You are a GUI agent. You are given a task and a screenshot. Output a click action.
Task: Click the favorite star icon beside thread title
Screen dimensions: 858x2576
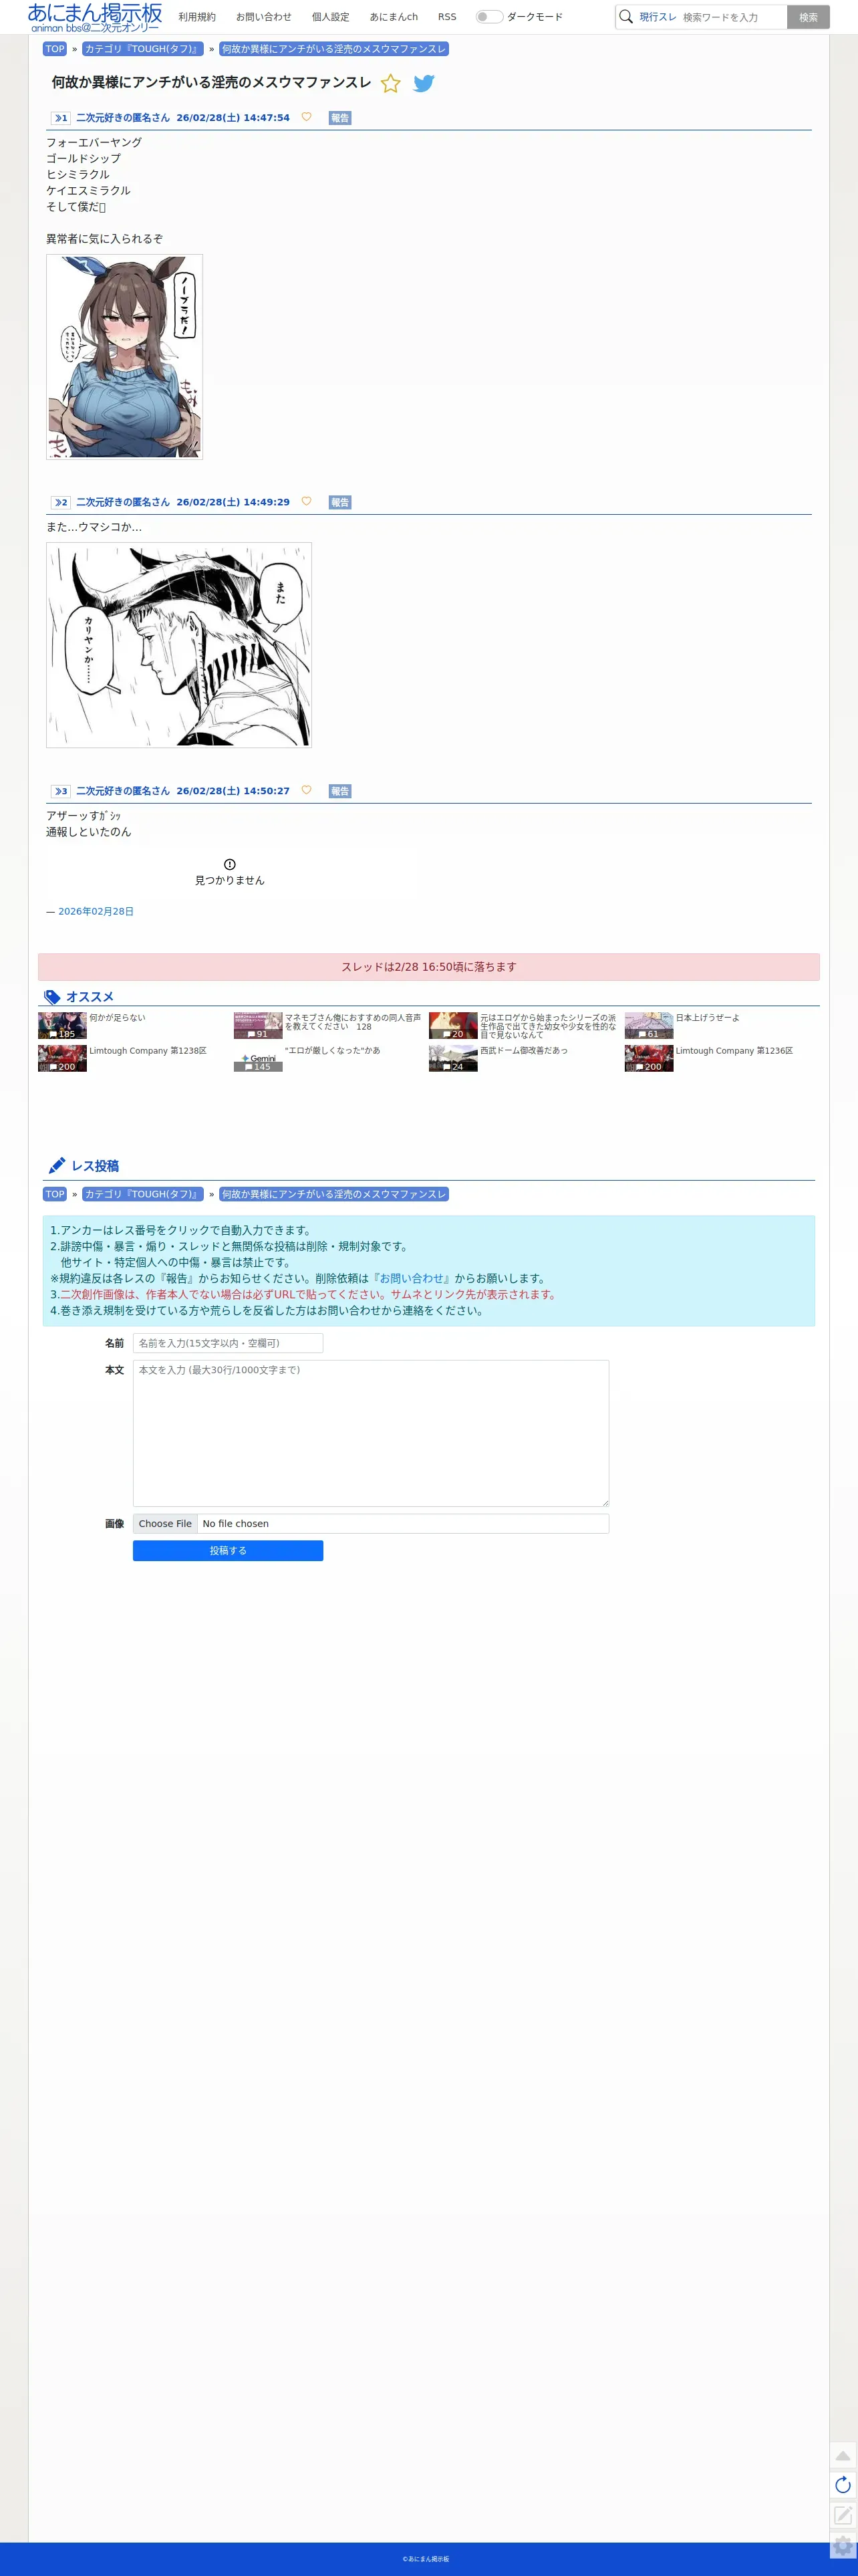tap(391, 83)
